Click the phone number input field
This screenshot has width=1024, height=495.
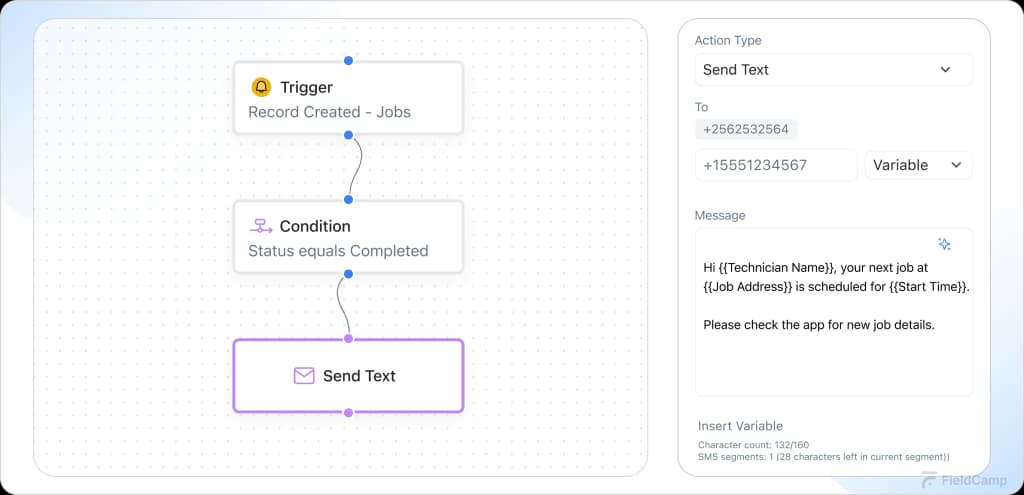[x=776, y=165]
